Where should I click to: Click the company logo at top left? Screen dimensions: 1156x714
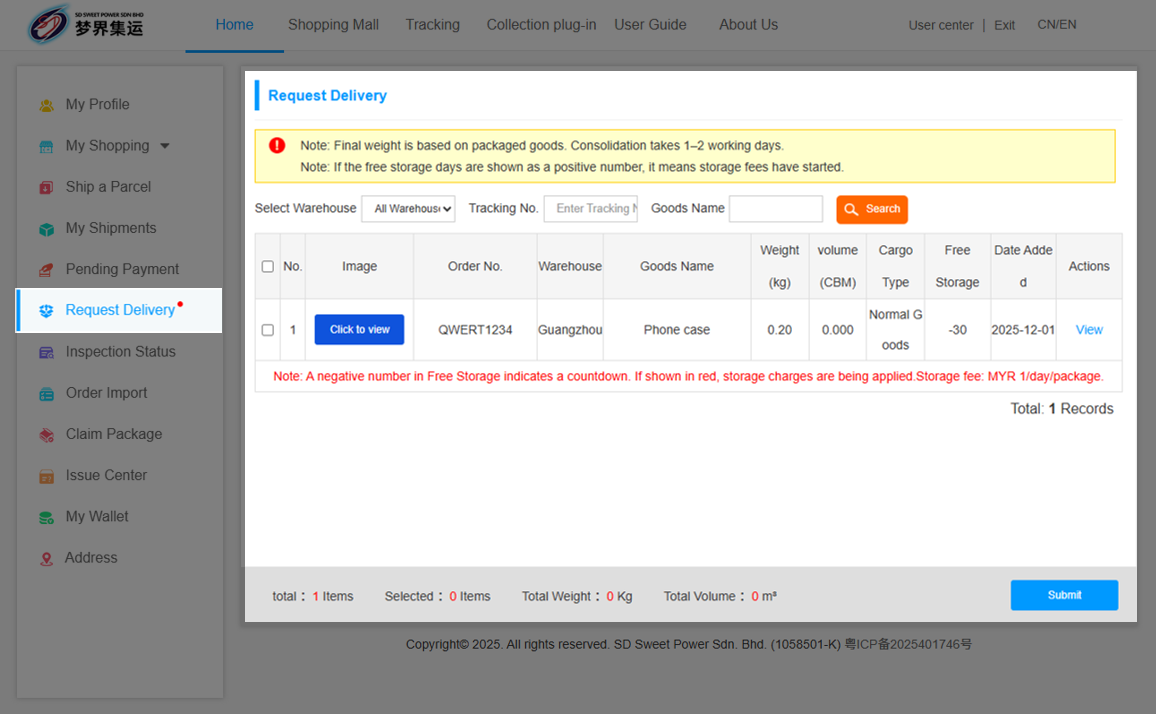point(86,24)
